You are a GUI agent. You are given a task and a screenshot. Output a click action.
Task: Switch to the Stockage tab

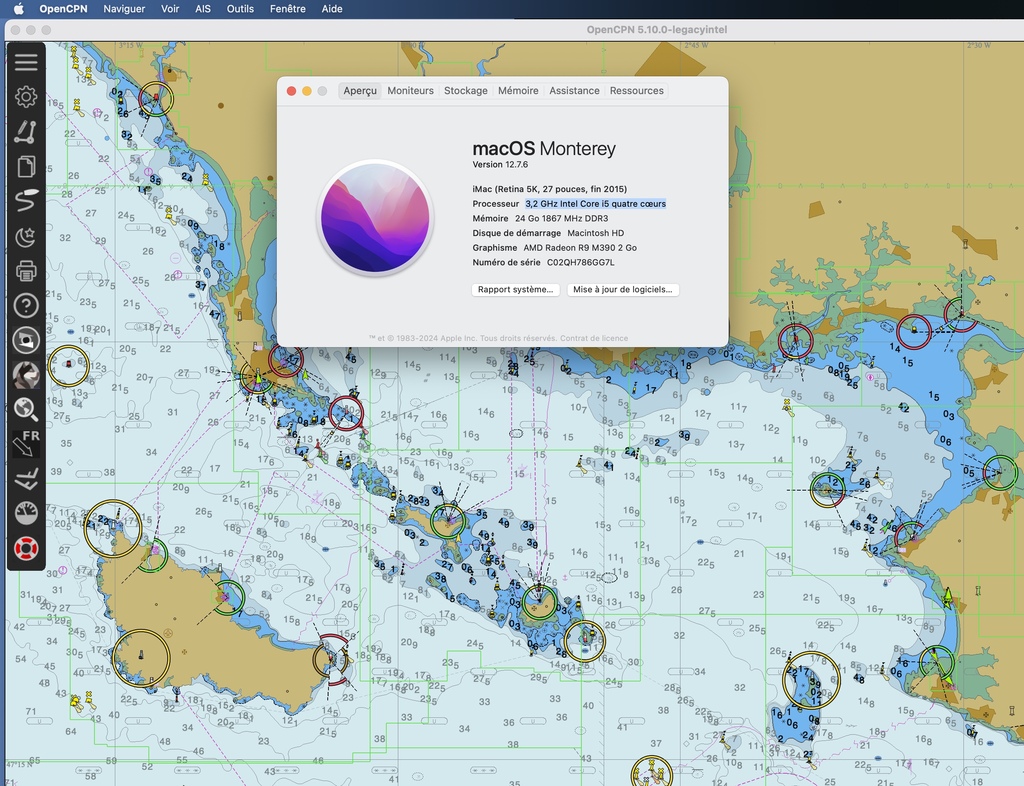(466, 91)
